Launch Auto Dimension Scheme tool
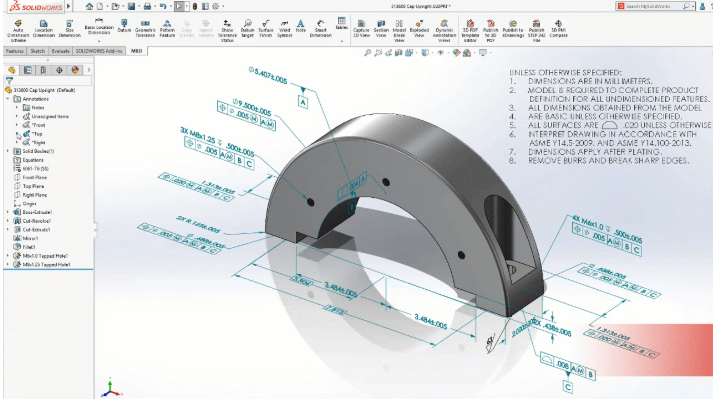The image size is (713, 399). 18,30
